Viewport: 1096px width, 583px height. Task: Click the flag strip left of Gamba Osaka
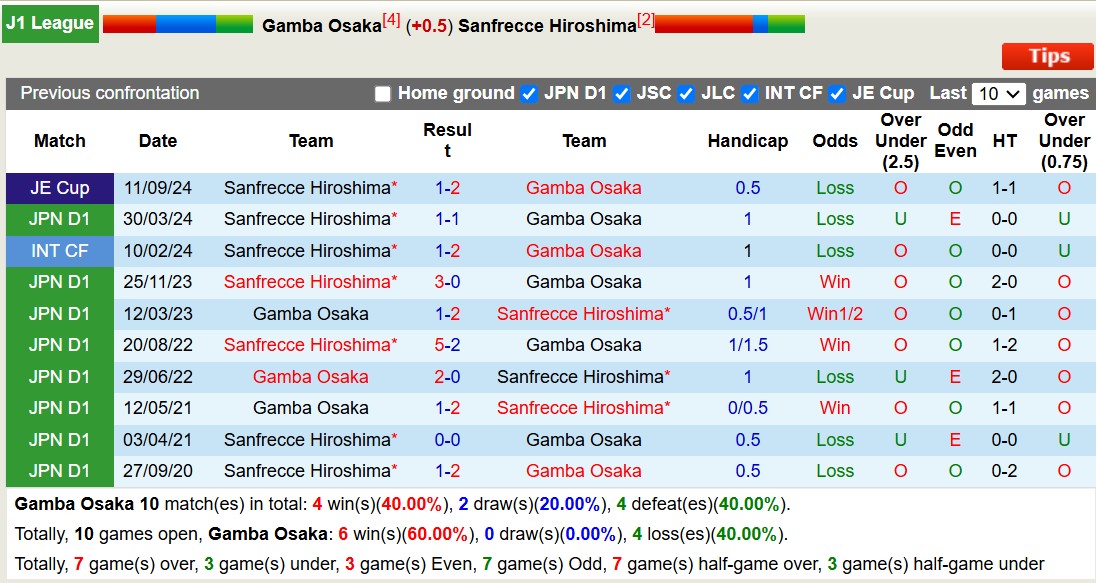tap(178, 21)
